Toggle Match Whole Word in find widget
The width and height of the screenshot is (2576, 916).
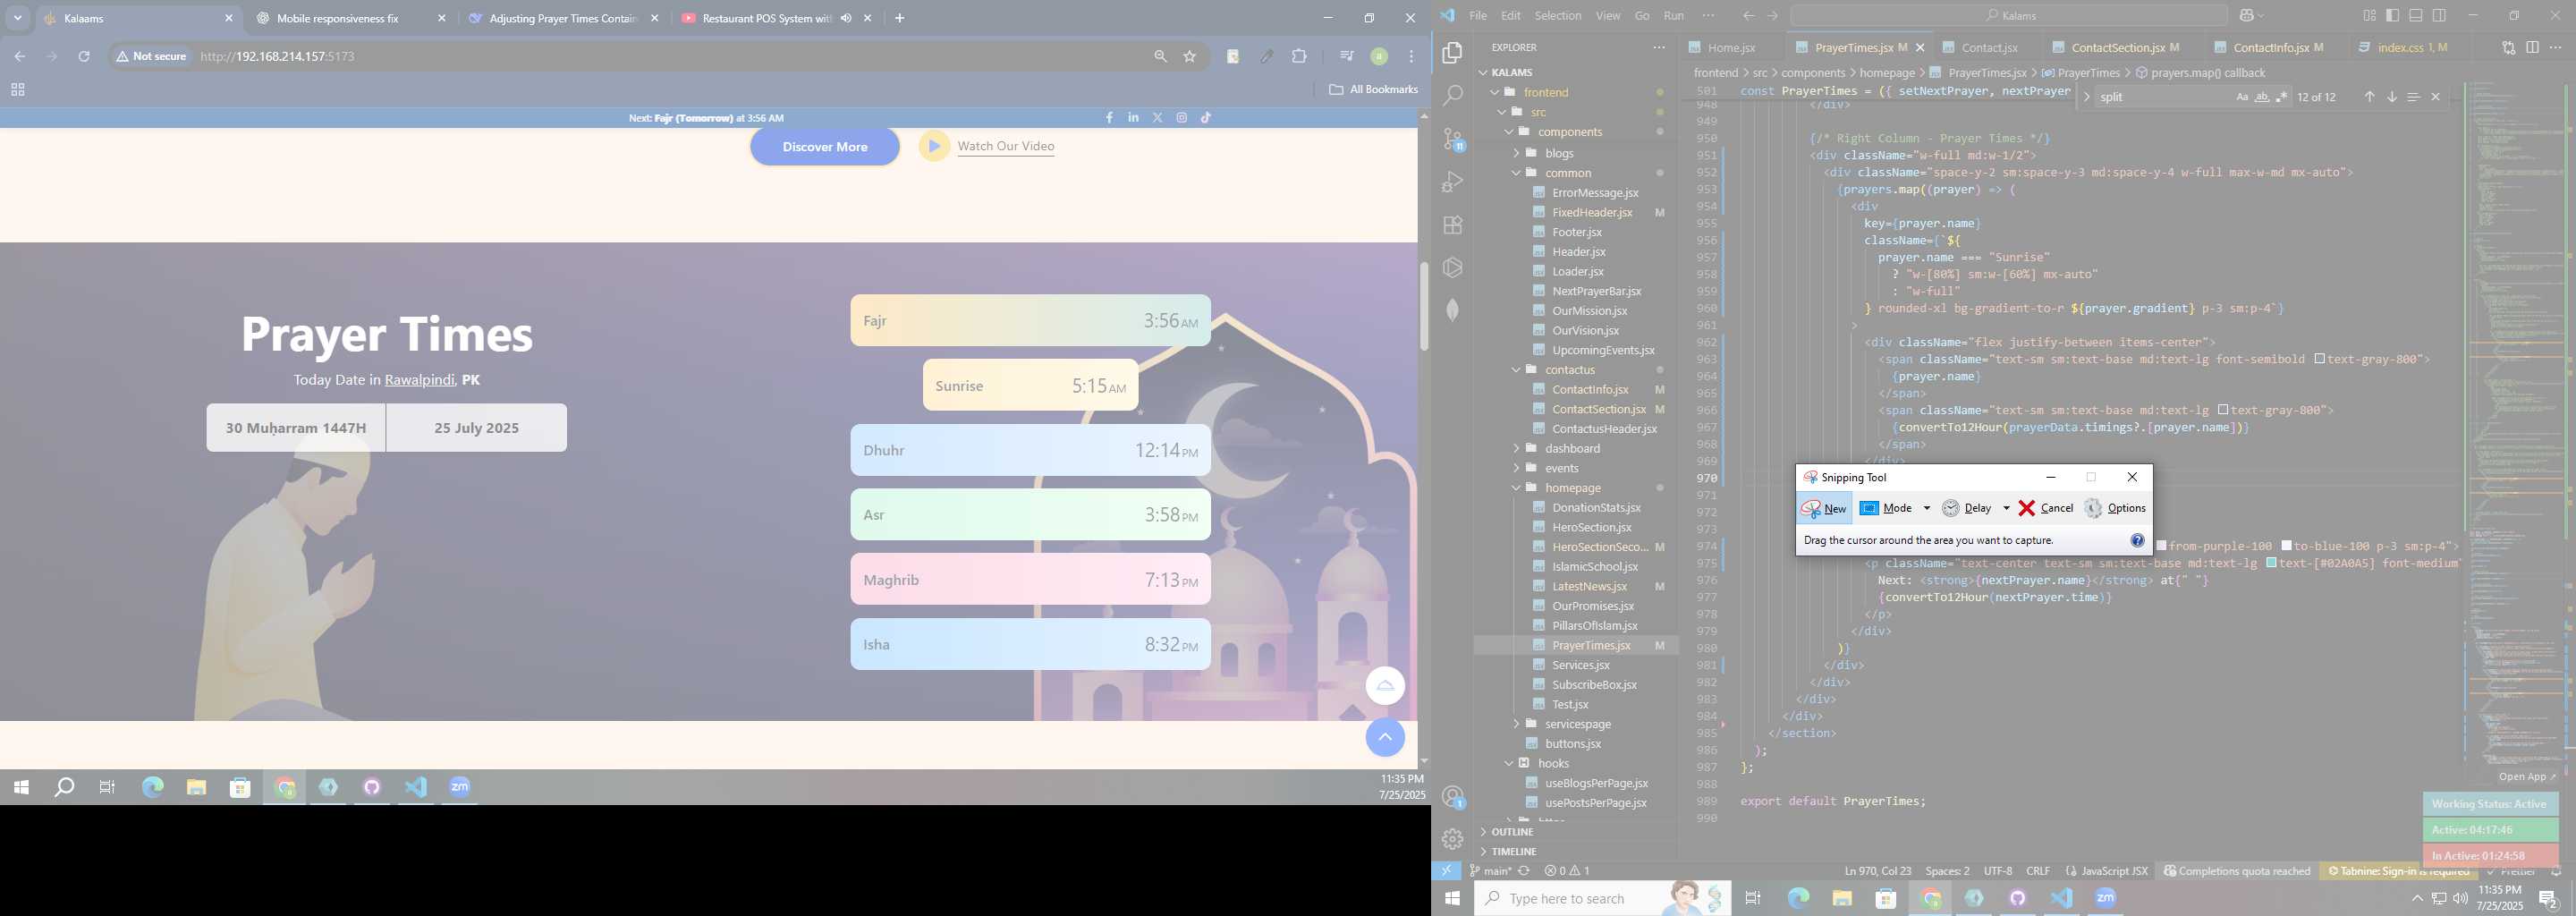click(2262, 97)
